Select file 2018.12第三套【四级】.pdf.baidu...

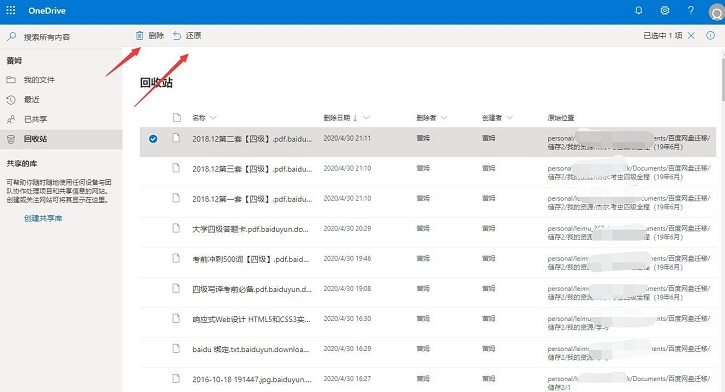(x=252, y=169)
